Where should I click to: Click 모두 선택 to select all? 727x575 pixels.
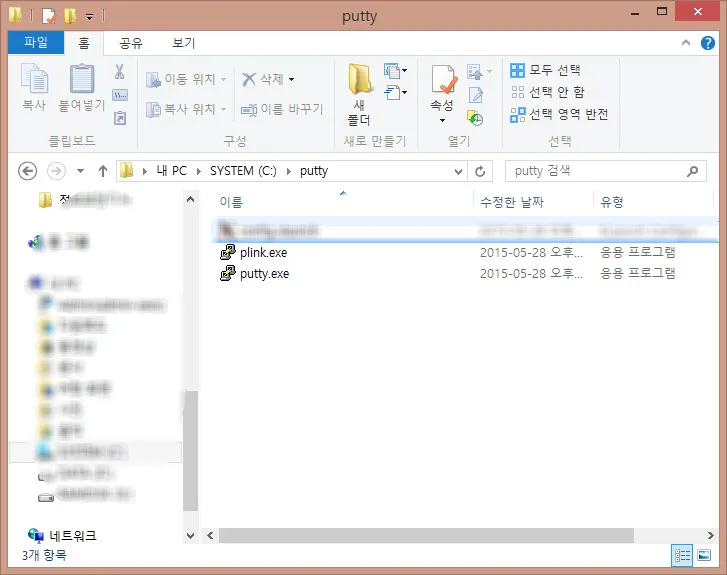coord(545,70)
